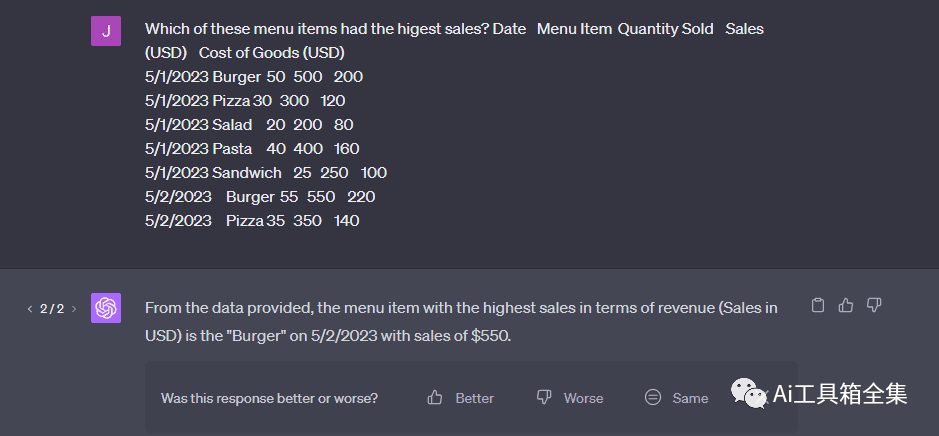The width and height of the screenshot is (939, 436).
Task: Click the Ai工具箱全集 watermark text
Action: pyautogui.click(x=840, y=394)
